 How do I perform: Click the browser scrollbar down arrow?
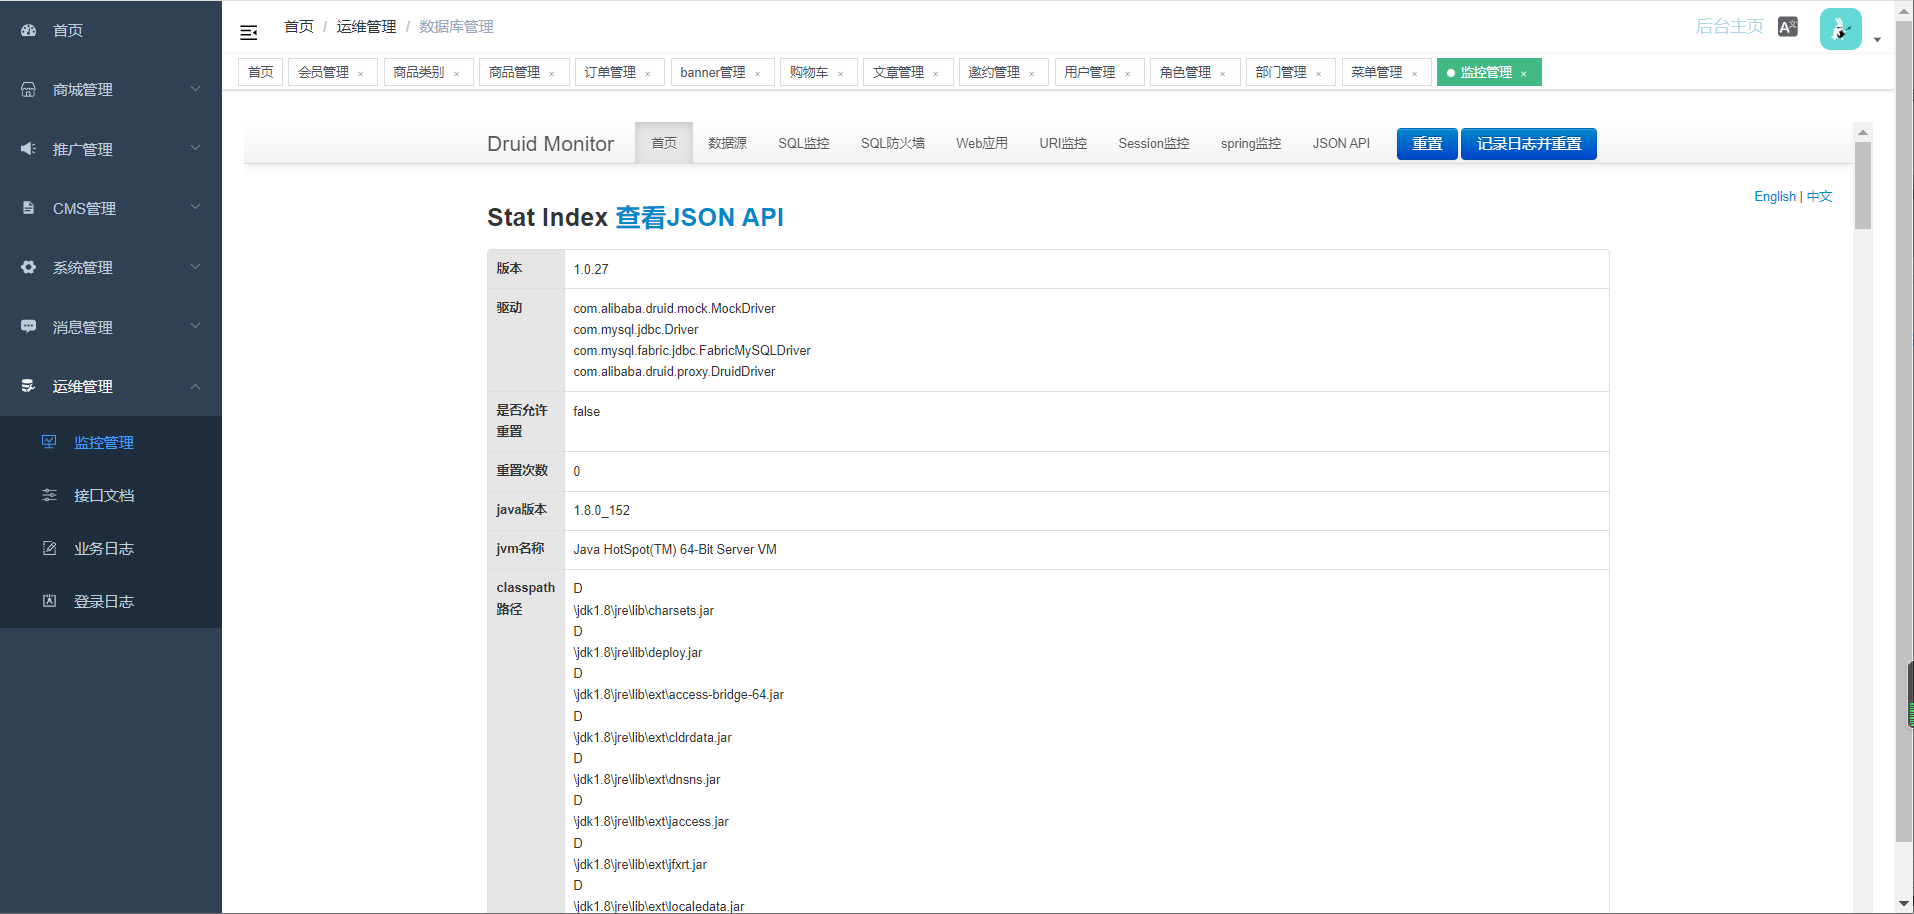coord(1904,904)
